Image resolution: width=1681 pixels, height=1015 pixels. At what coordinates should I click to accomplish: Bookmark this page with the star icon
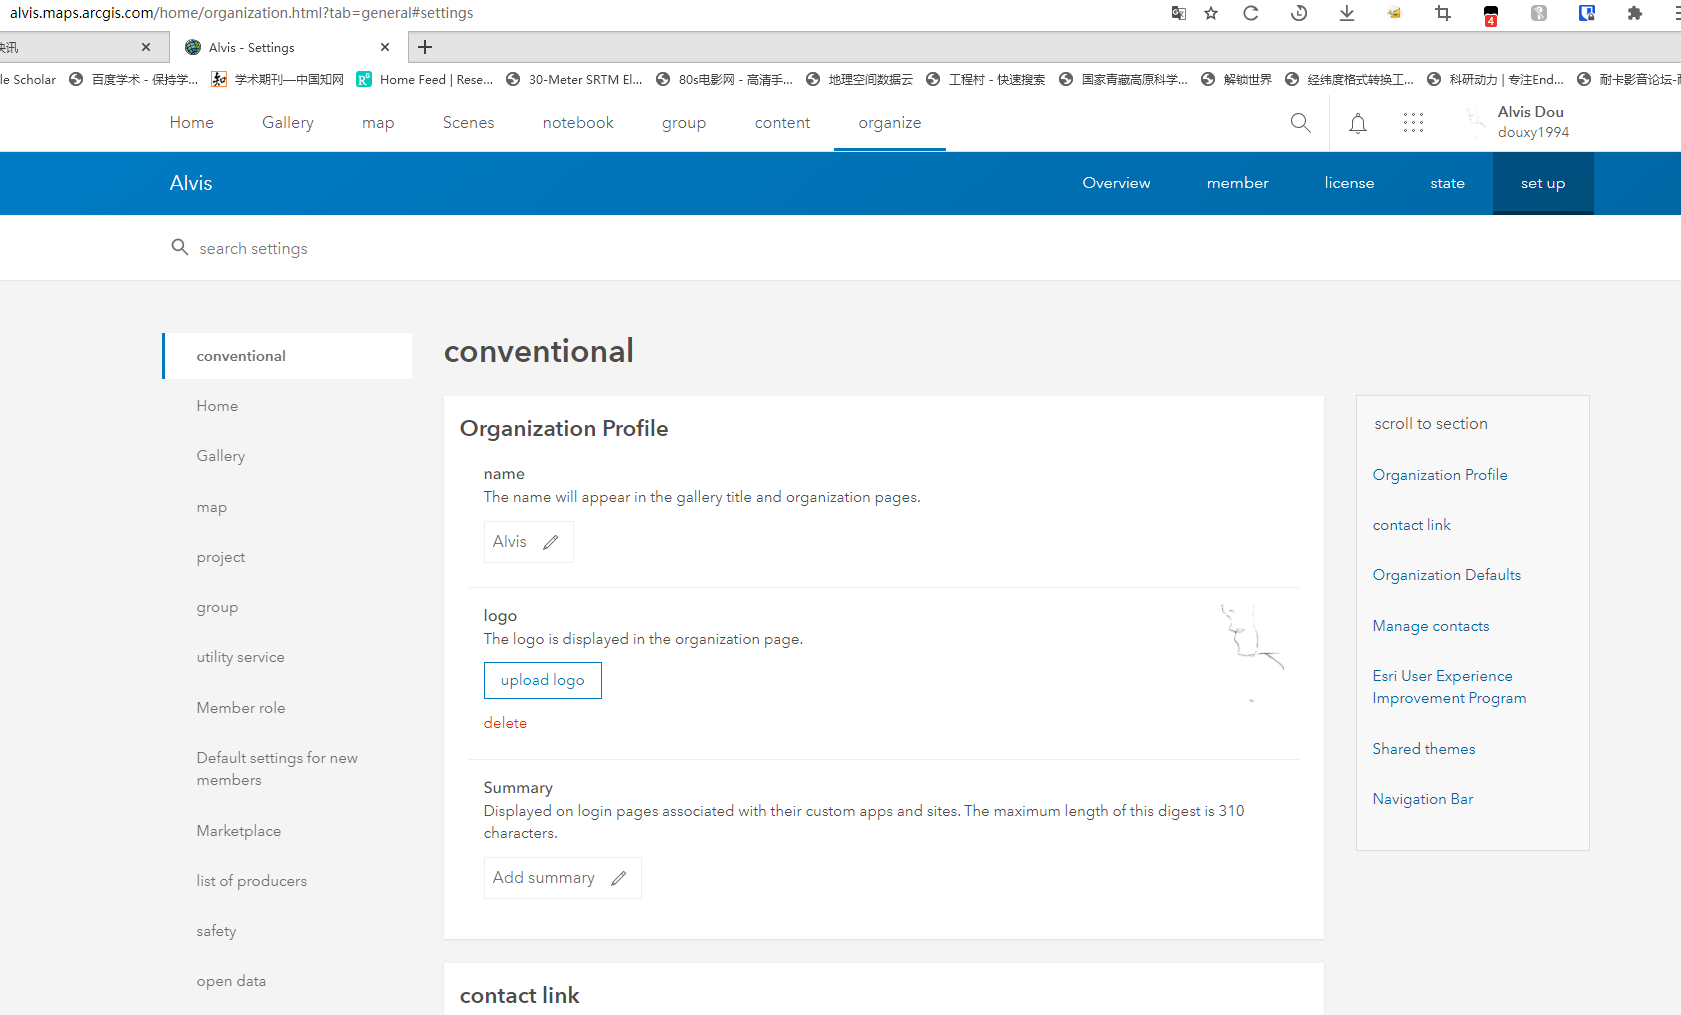pos(1211,13)
